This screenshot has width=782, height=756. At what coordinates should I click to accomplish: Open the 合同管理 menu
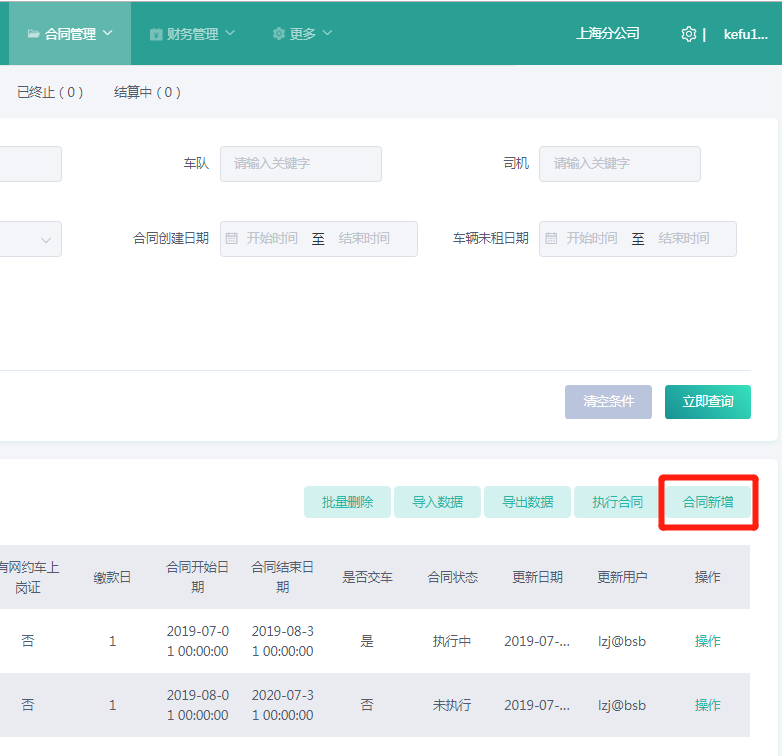[x=70, y=34]
